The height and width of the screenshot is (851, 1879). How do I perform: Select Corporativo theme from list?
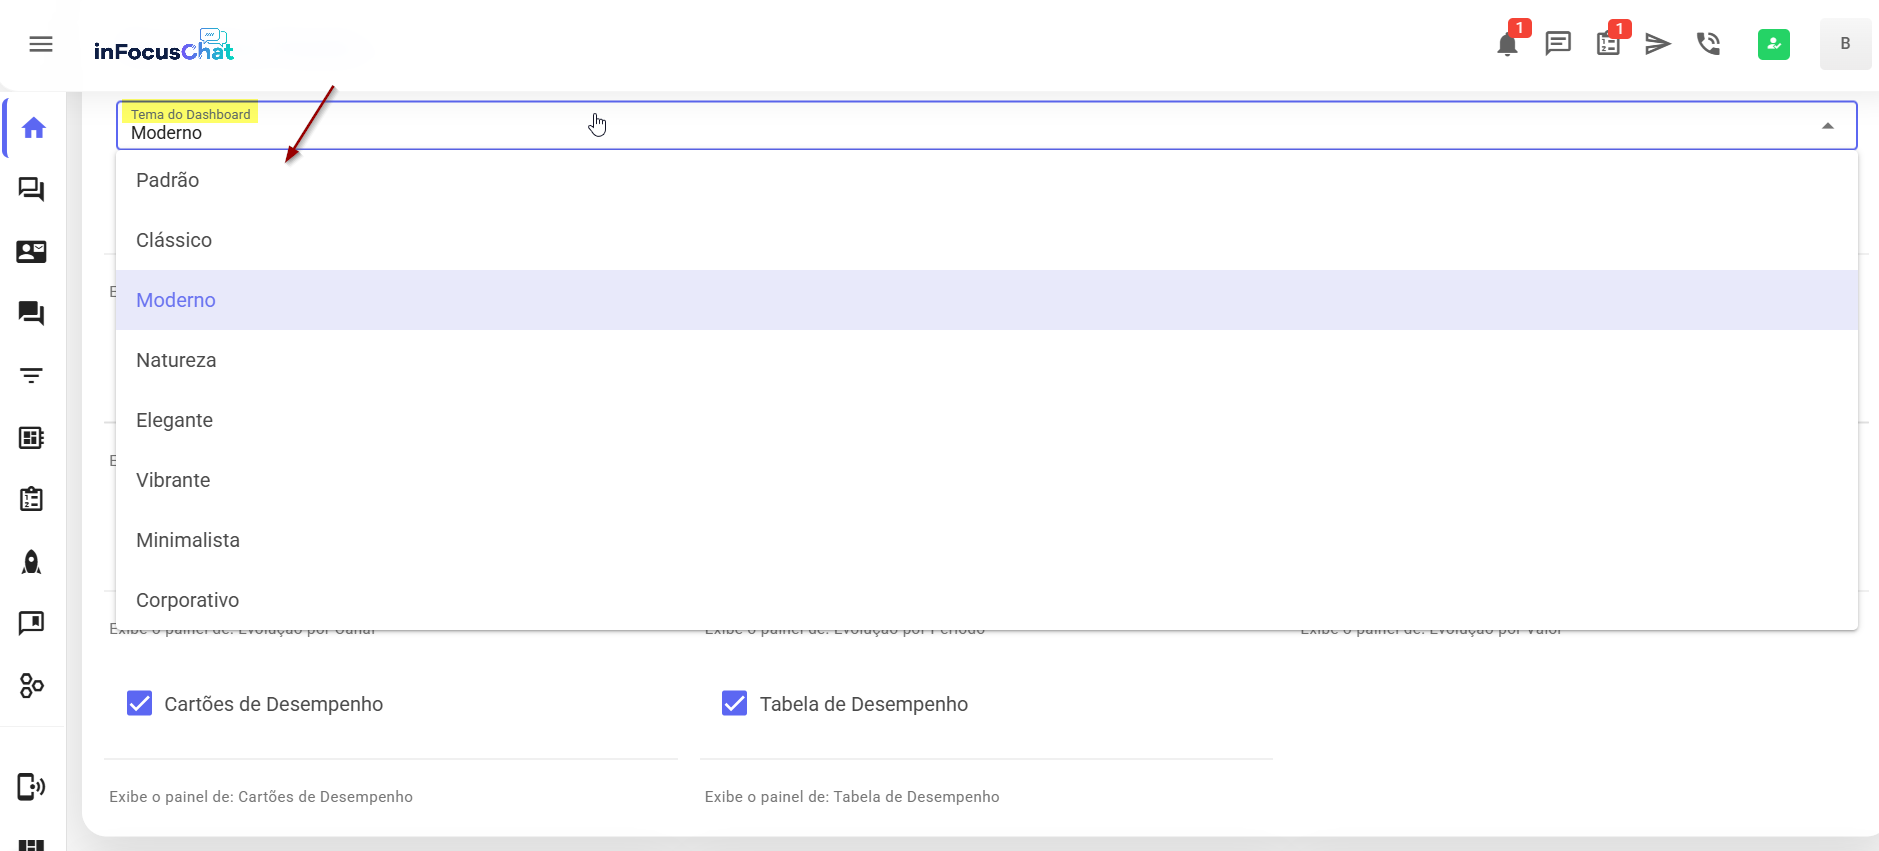(x=188, y=600)
